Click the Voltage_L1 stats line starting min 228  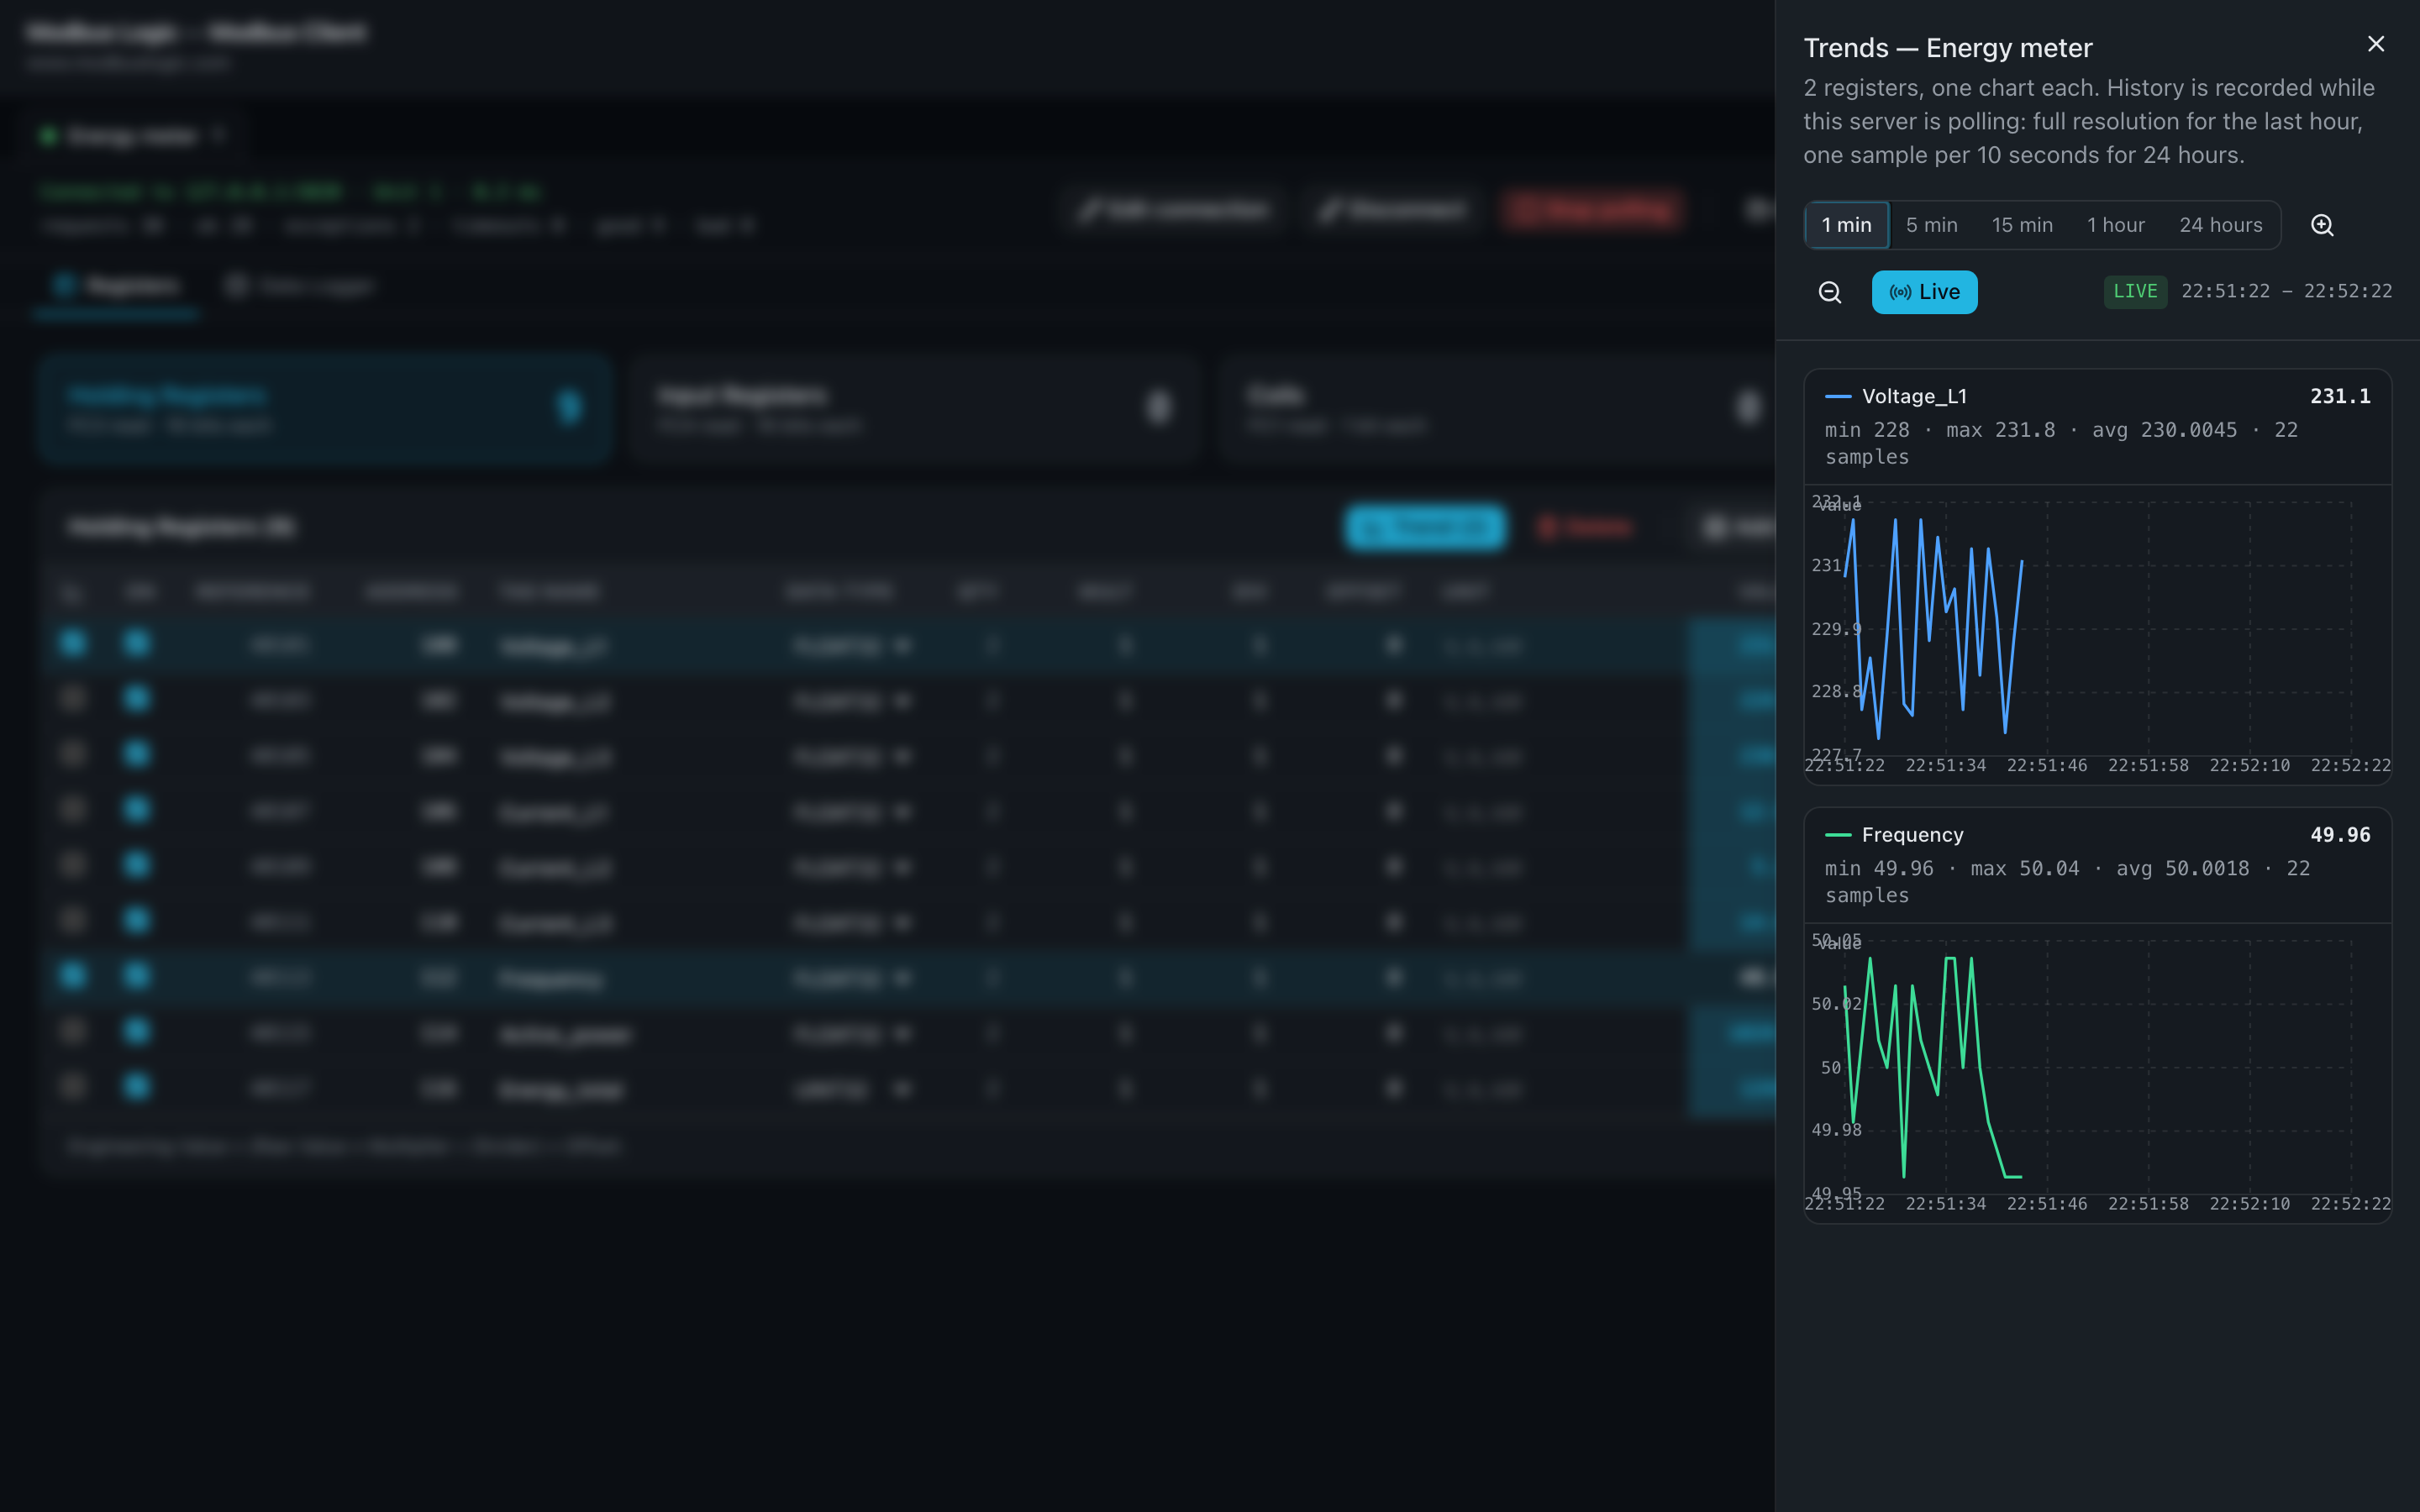[2061, 443]
